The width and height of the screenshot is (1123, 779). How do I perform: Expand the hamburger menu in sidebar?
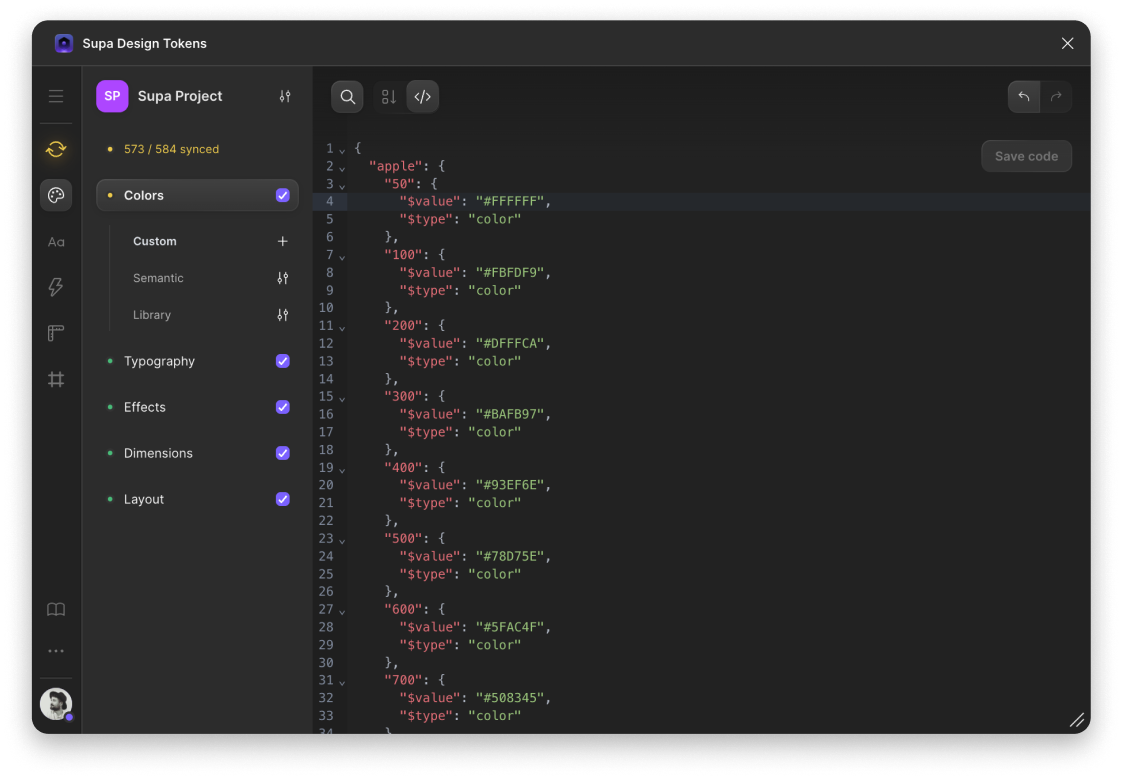click(x=56, y=96)
